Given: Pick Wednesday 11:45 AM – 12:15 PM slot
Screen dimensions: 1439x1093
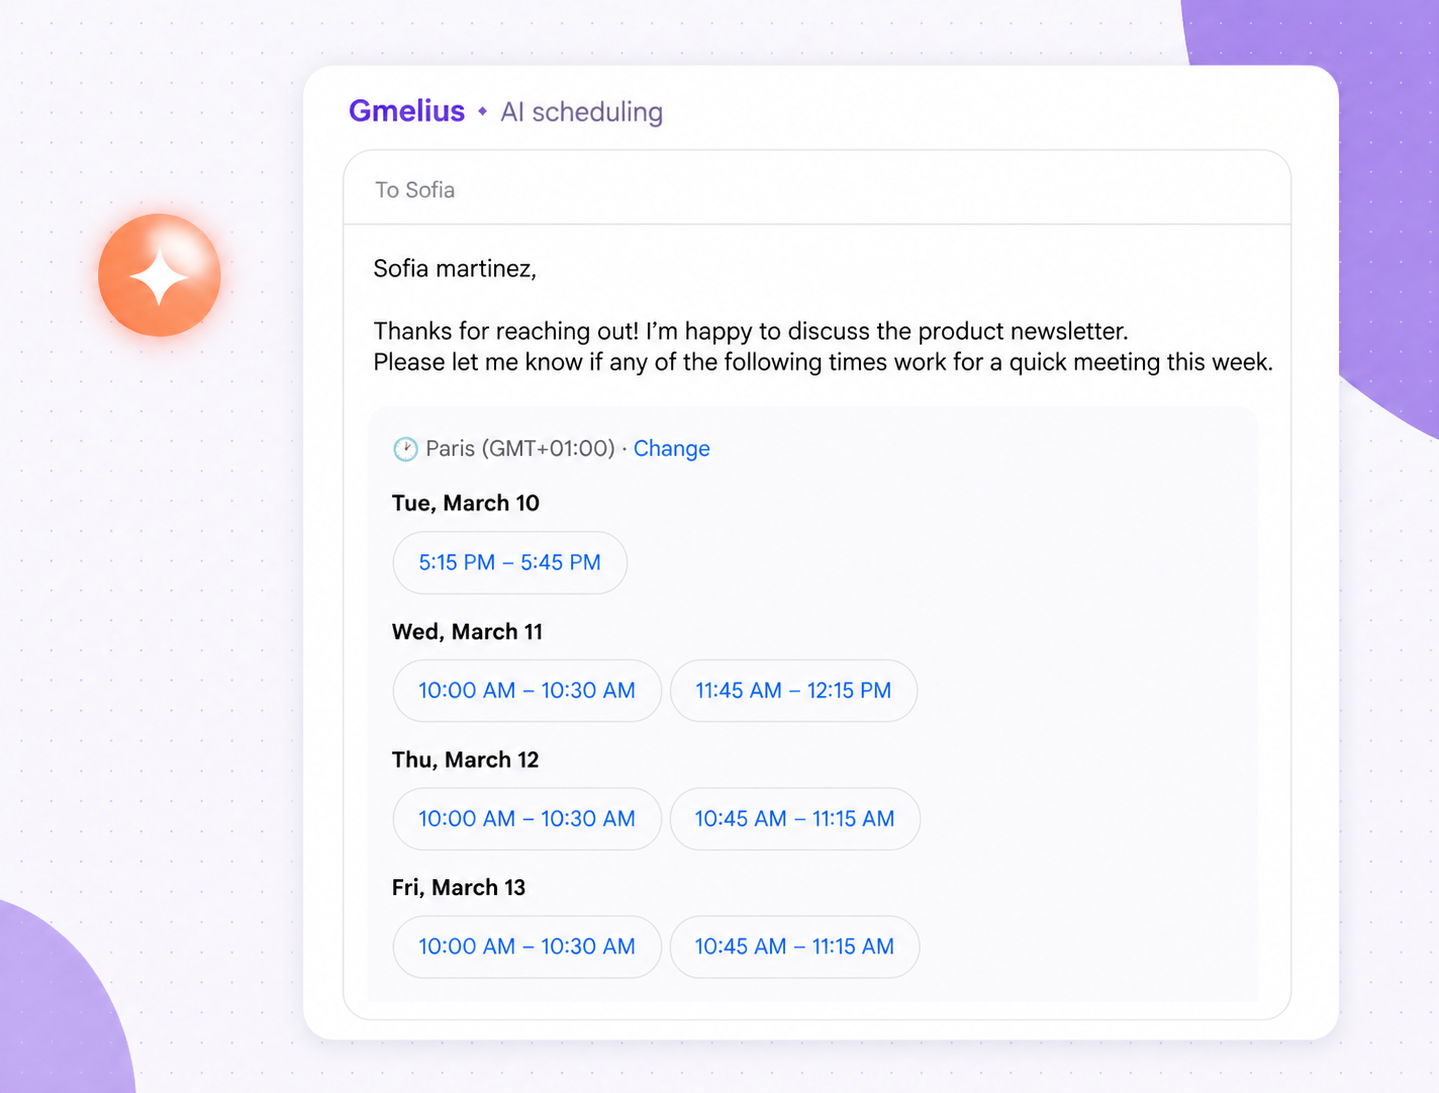Looking at the screenshot, I should point(794,691).
